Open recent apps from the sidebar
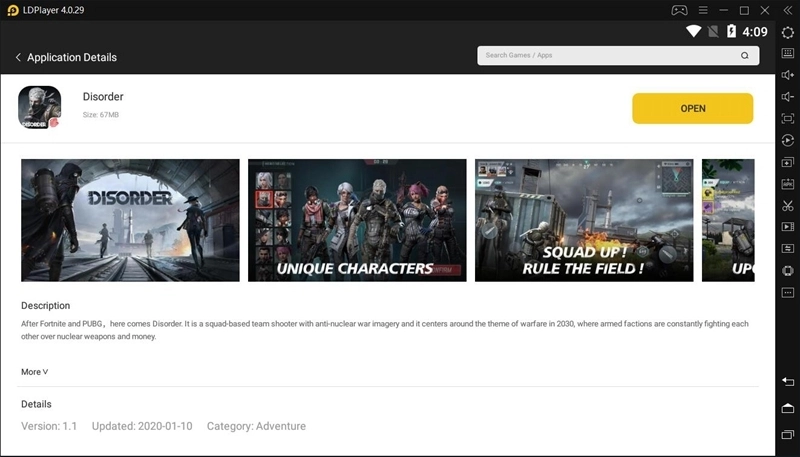The height and width of the screenshot is (457, 800). [x=788, y=434]
